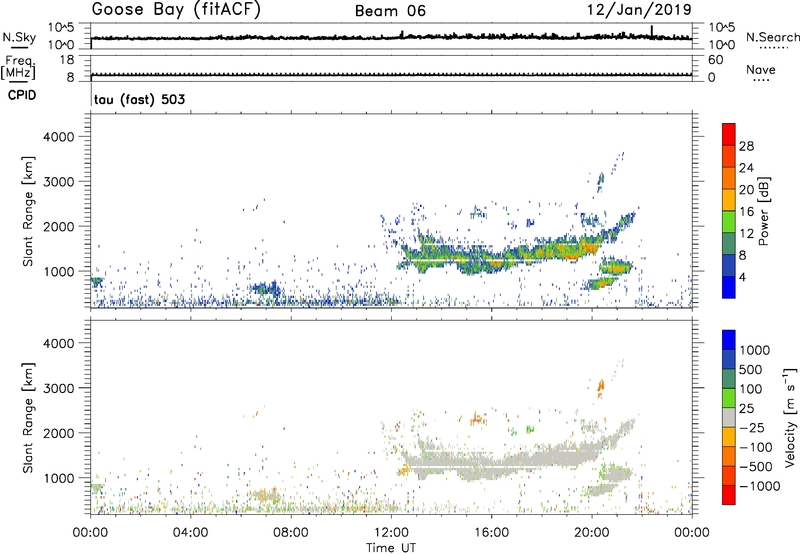
Task: Click the left-side '10^5' N.Sky tick
Action: (x=61, y=27)
